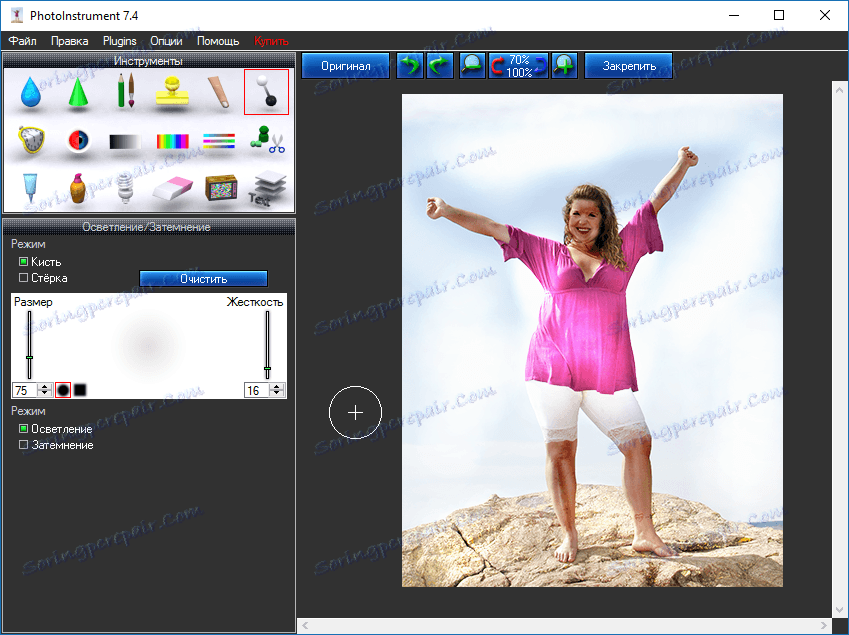Click the horizontal scrollbar right arrow

pyautogui.click(x=825, y=625)
